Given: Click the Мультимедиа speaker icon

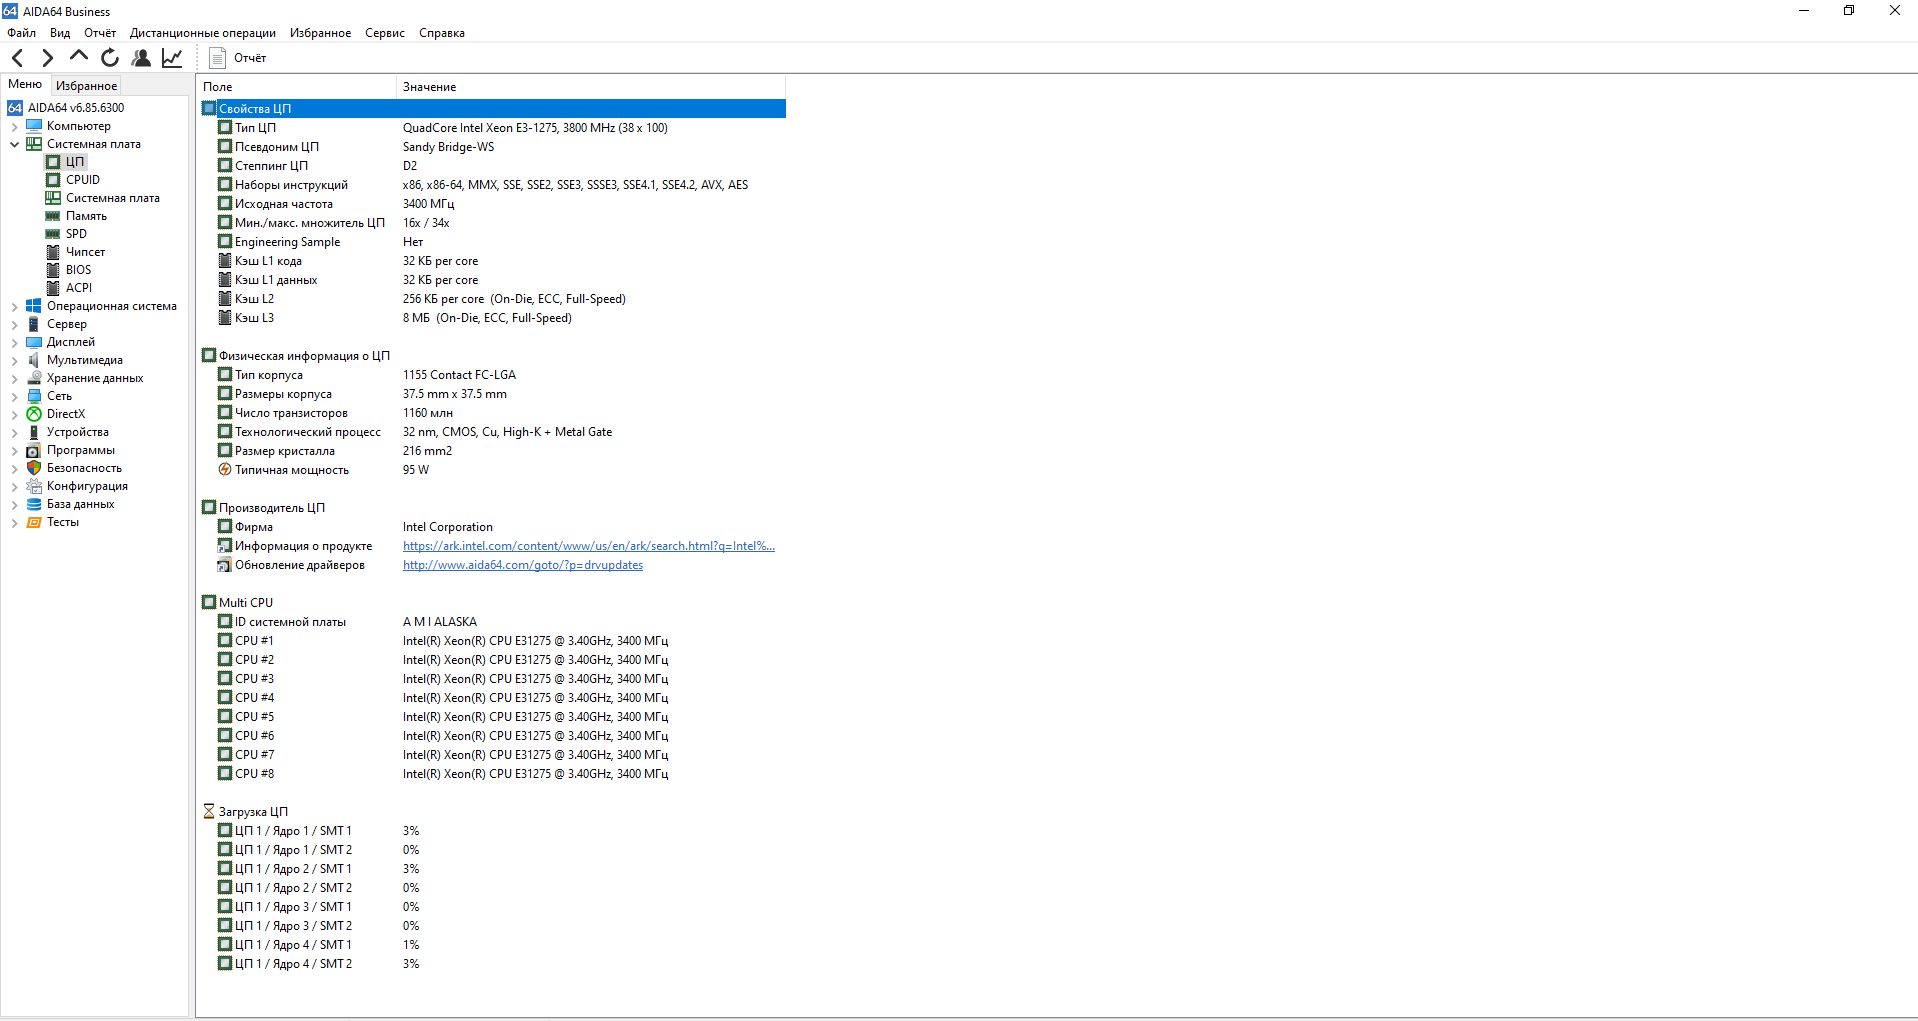Looking at the screenshot, I should click(34, 360).
